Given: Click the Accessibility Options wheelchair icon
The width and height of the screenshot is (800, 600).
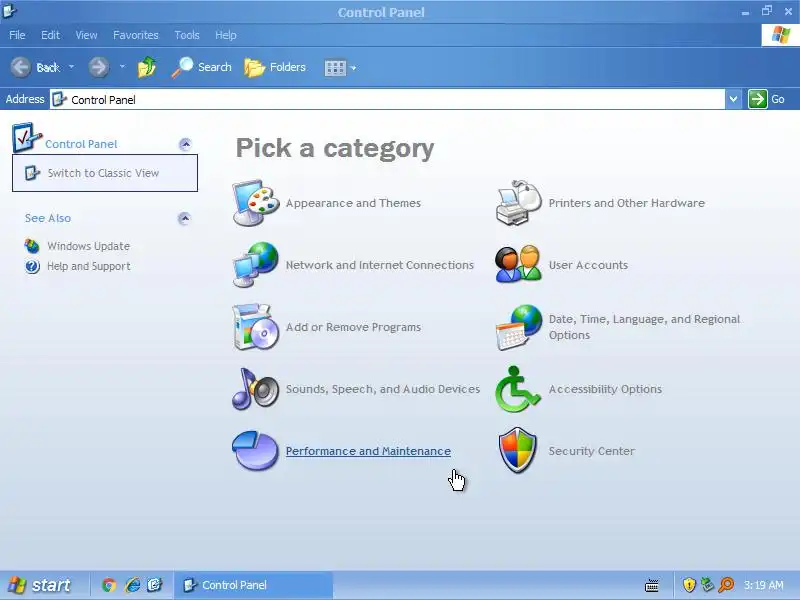Looking at the screenshot, I should (x=517, y=389).
